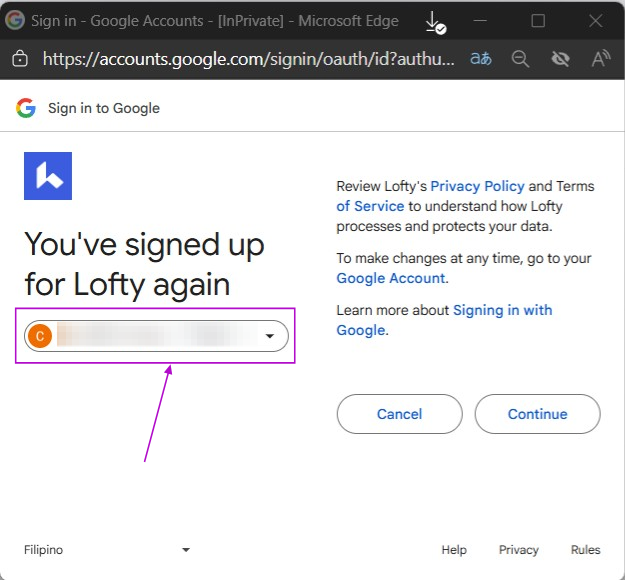This screenshot has width=625, height=580.
Task: Open the Google Account link
Action: 391,278
